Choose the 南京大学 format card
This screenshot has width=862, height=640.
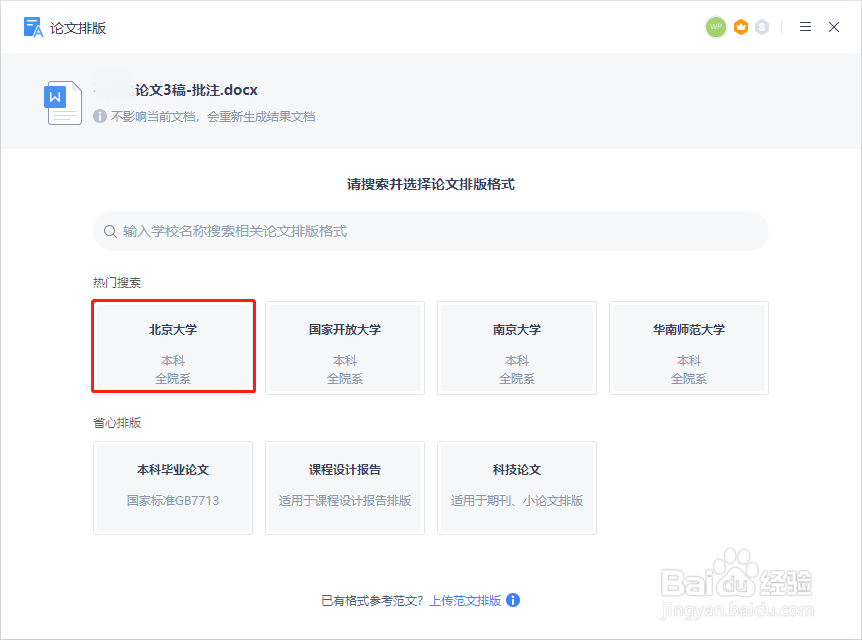click(517, 348)
